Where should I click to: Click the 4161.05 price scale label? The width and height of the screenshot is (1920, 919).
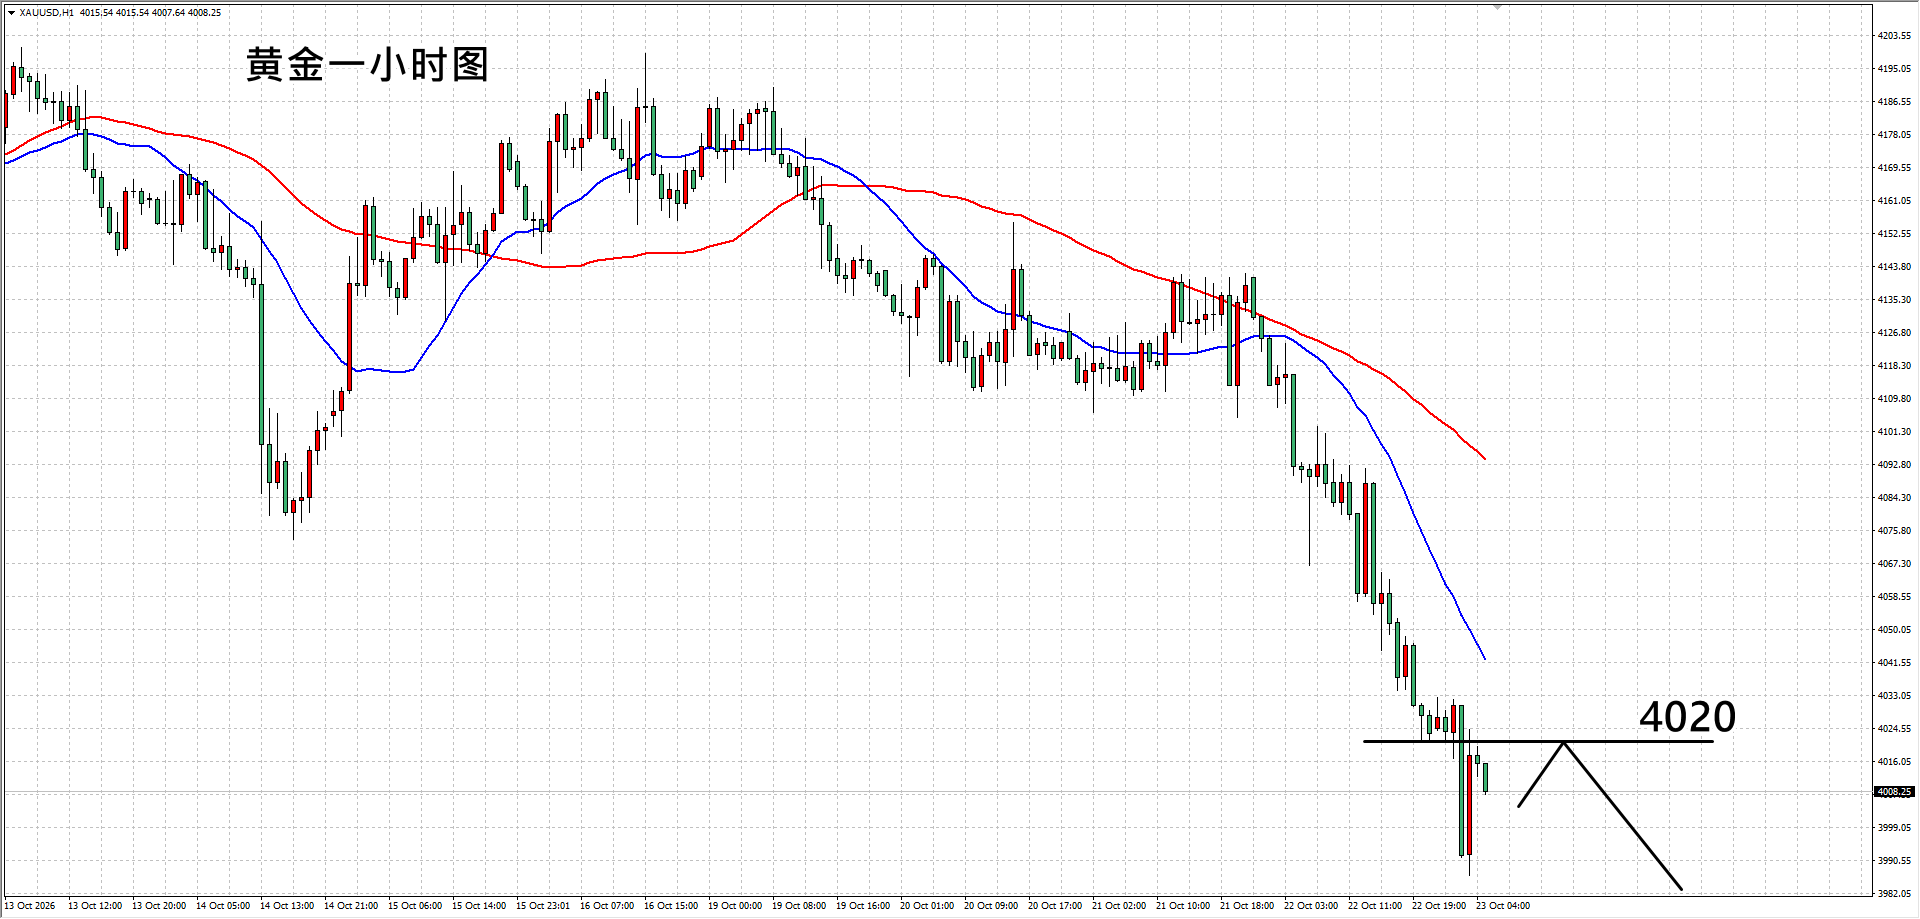tap(1894, 201)
